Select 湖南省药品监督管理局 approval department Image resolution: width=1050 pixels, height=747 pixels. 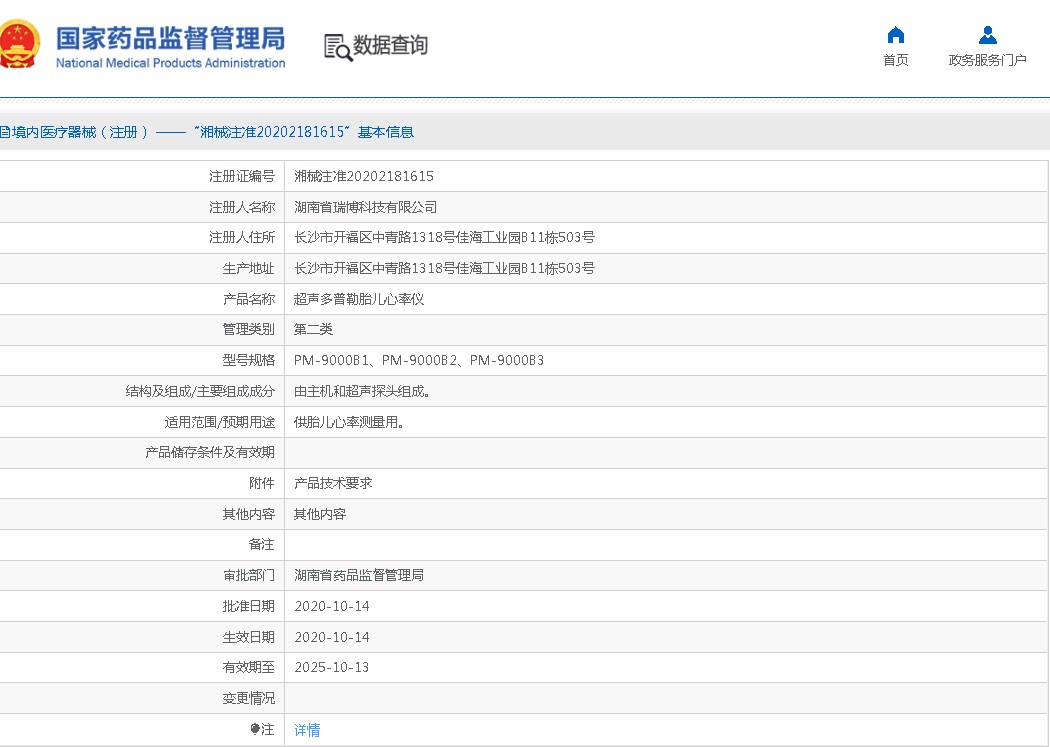coord(359,575)
